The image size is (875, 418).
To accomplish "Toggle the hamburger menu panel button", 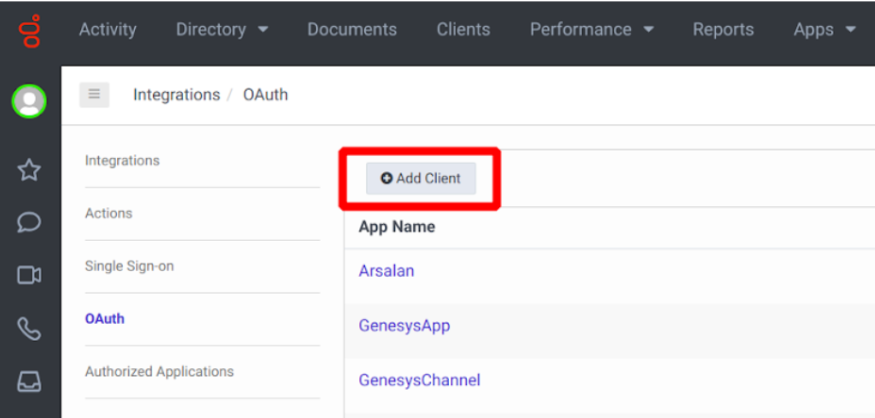I will (95, 95).
